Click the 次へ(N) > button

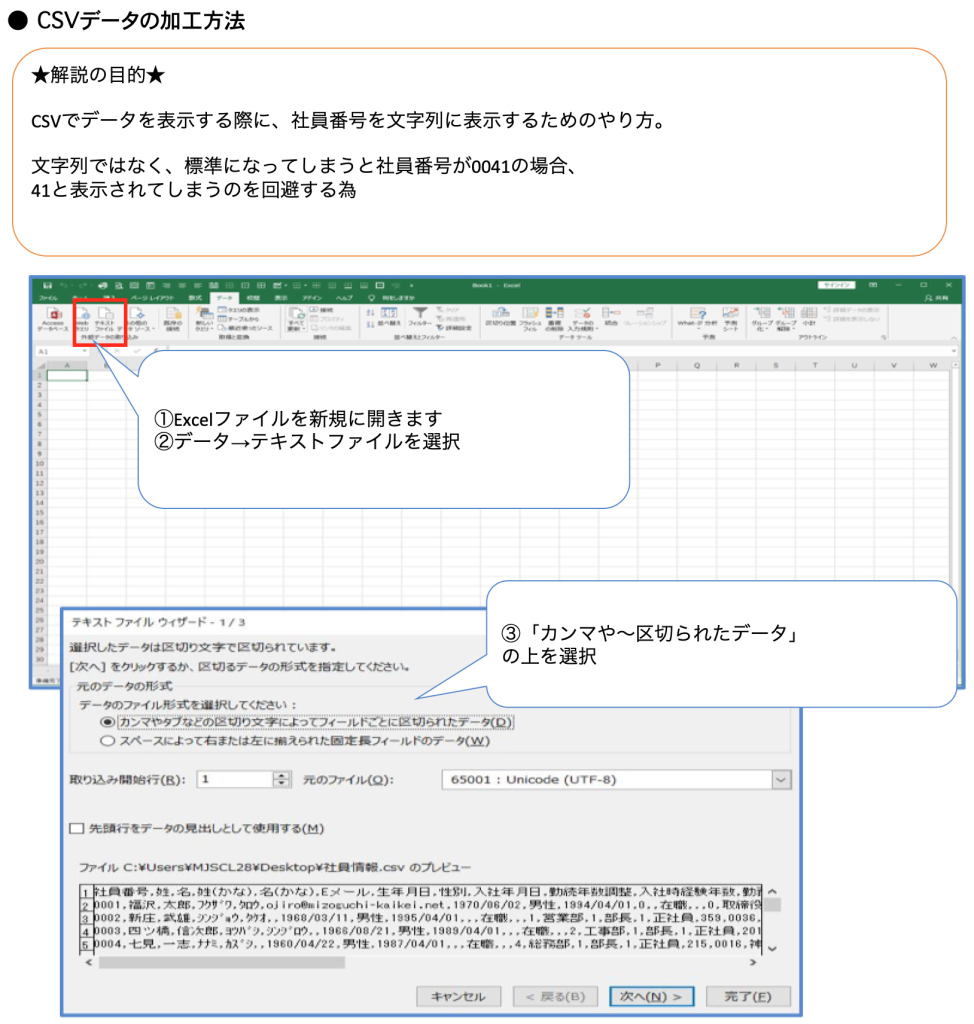[650, 996]
